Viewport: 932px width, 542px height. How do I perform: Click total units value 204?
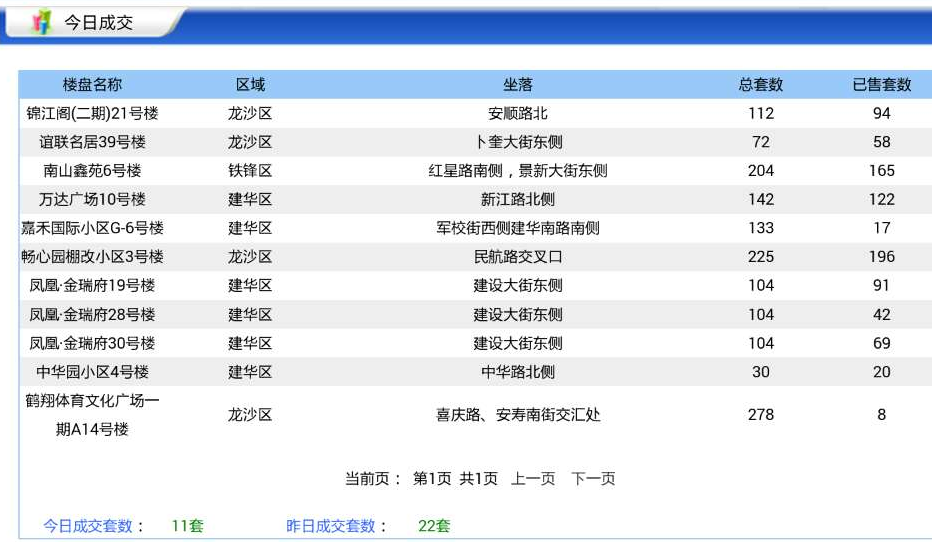pyautogui.click(x=761, y=171)
